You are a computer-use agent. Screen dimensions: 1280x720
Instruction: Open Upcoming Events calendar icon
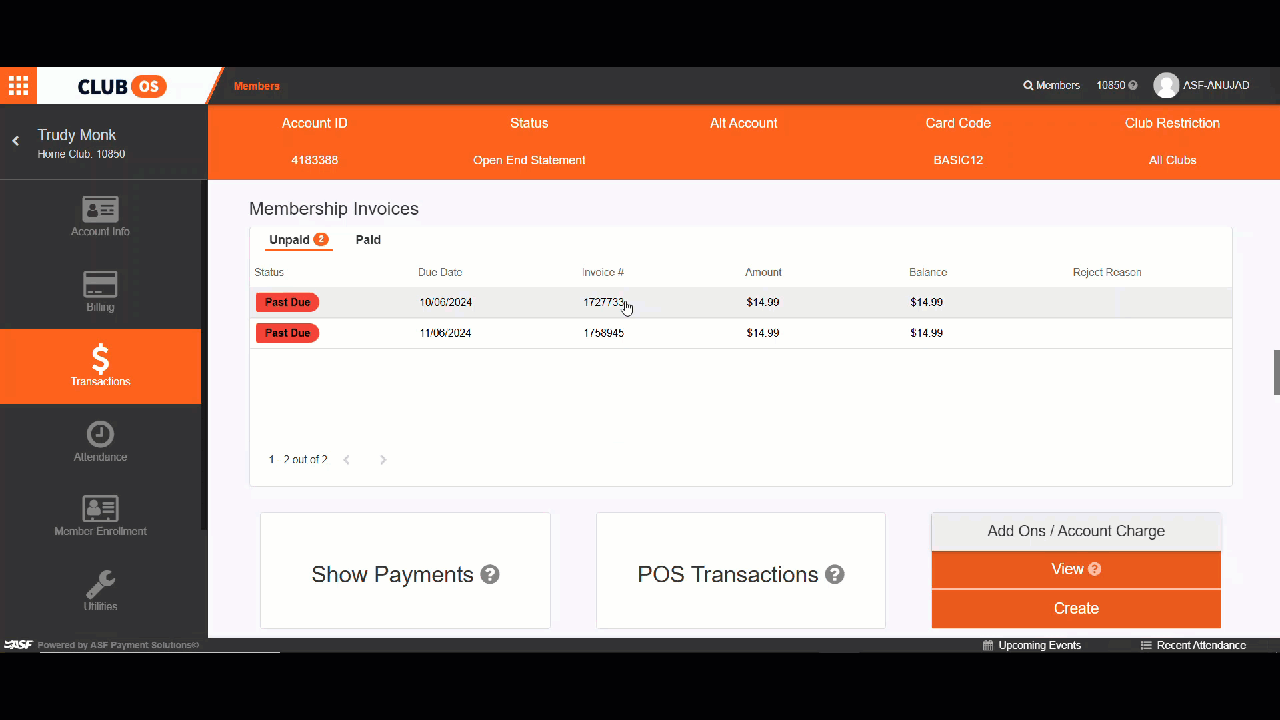(988, 646)
